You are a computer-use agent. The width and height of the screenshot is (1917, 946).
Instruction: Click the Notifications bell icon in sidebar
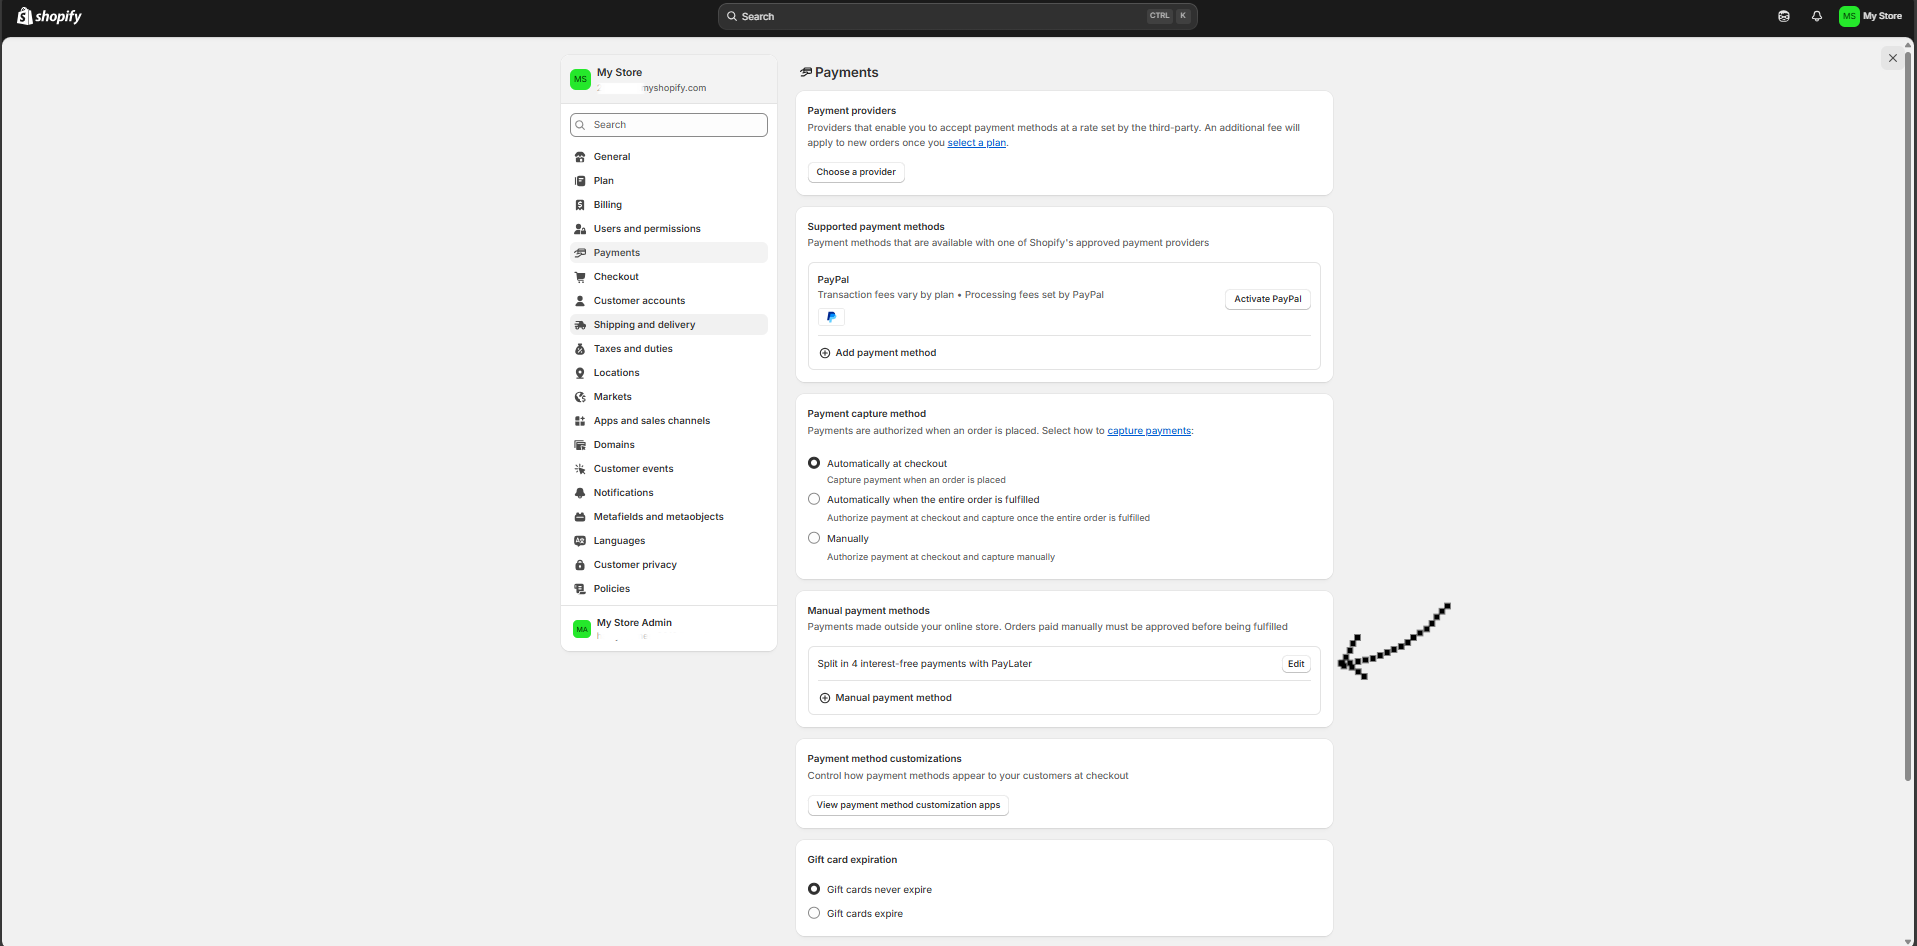[x=580, y=493]
